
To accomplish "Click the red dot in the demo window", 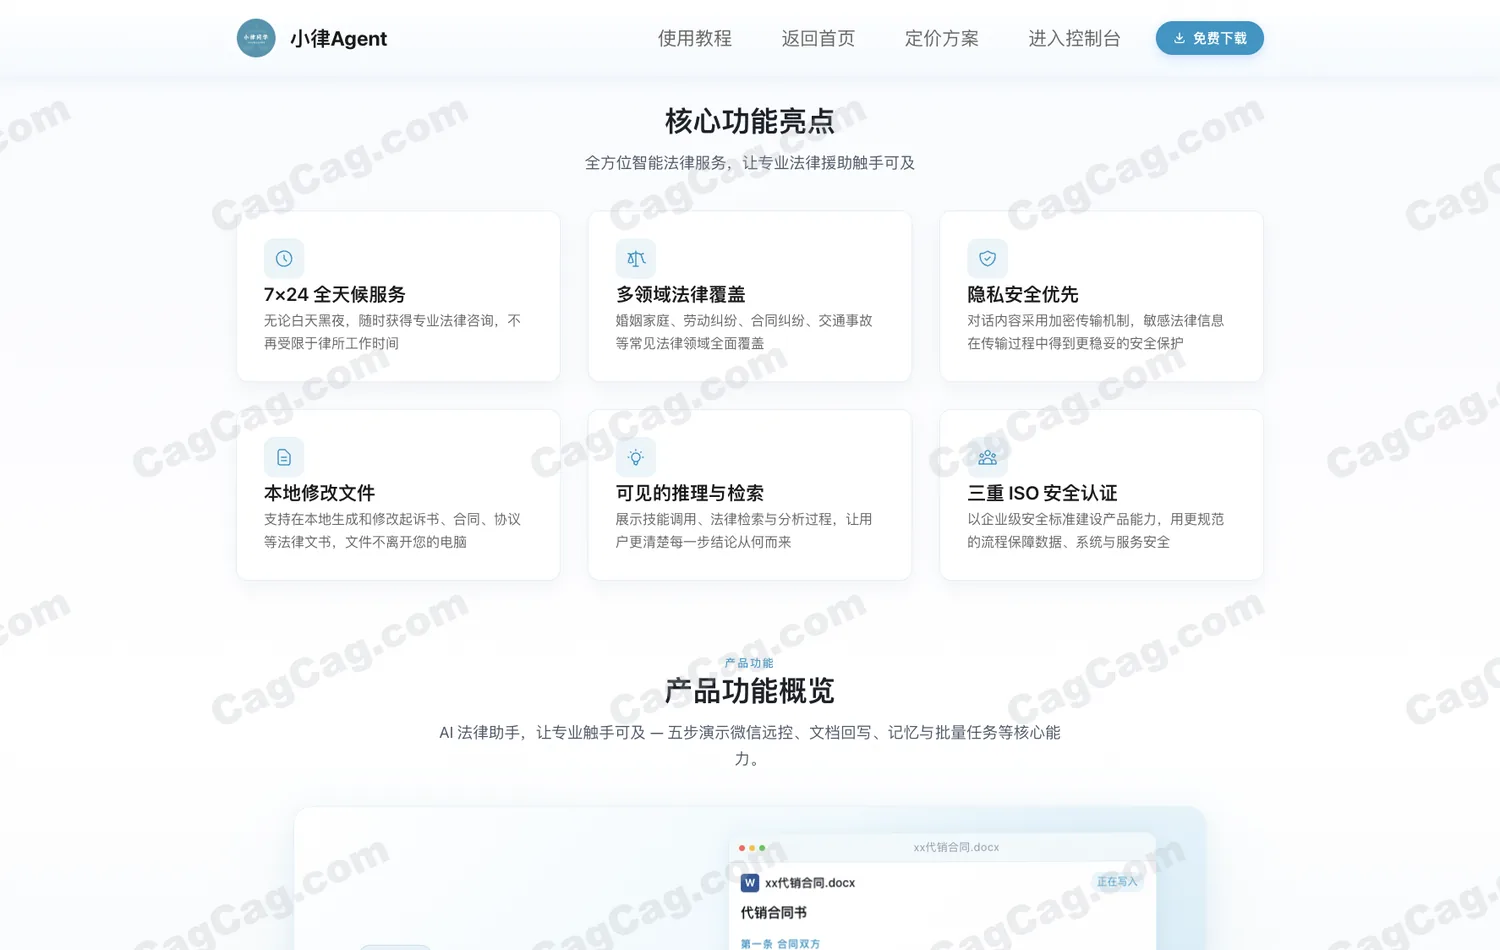I will pyautogui.click(x=742, y=848).
